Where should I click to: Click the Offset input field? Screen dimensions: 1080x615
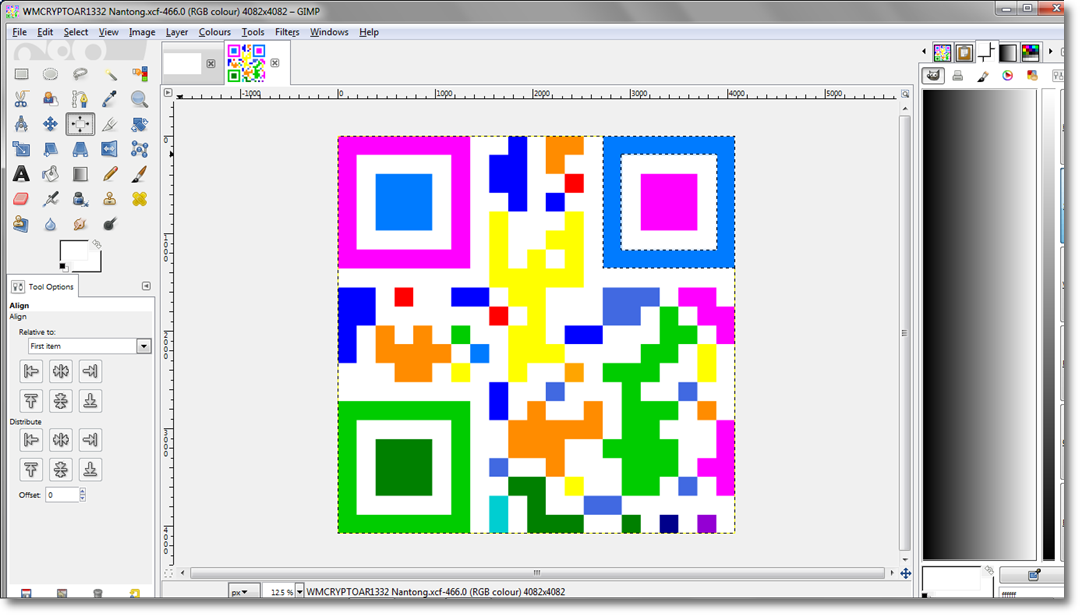[x=62, y=494]
